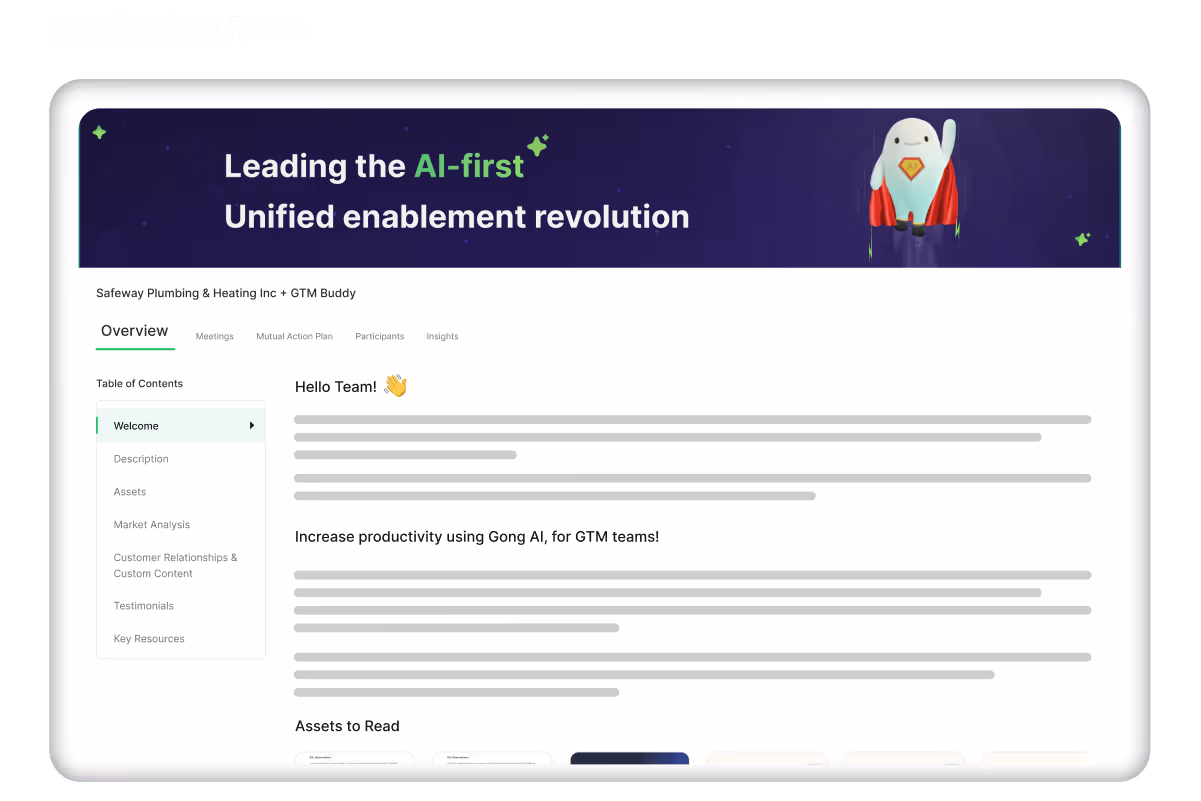Click the waving hand emoji
1201x801 pixels.
pyautogui.click(x=396, y=386)
